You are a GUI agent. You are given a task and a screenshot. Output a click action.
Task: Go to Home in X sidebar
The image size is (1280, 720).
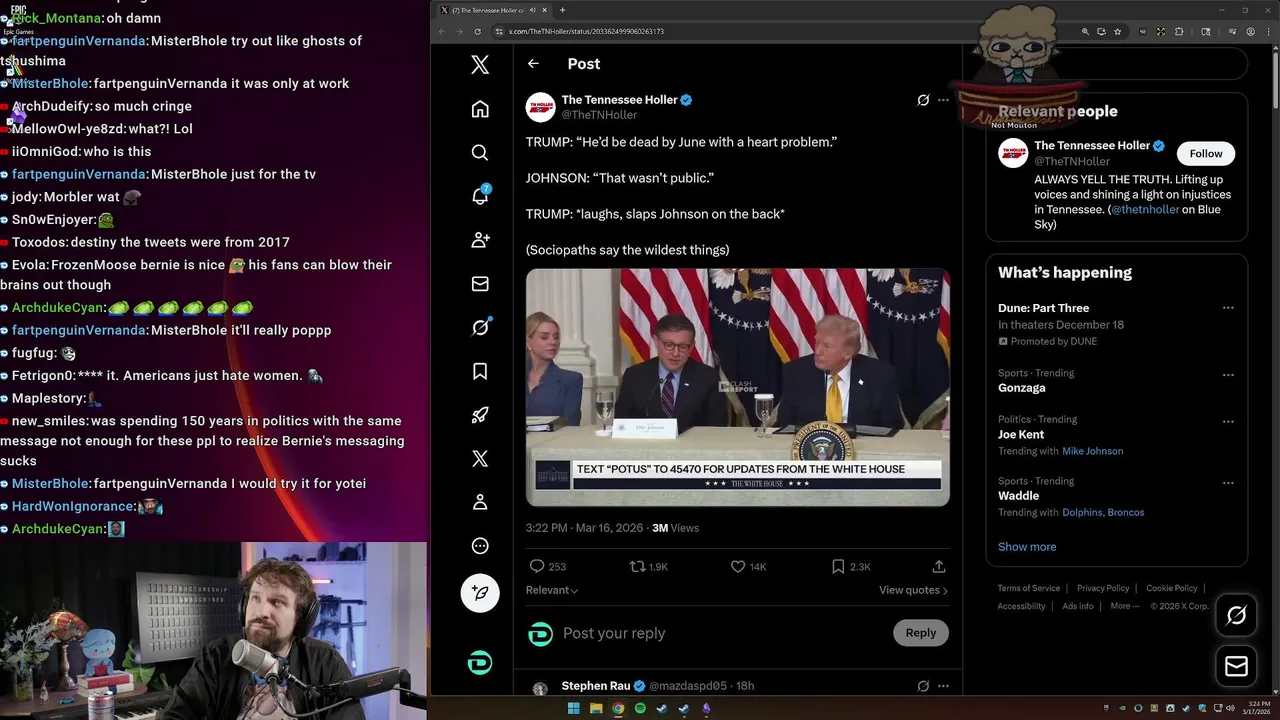(x=480, y=109)
